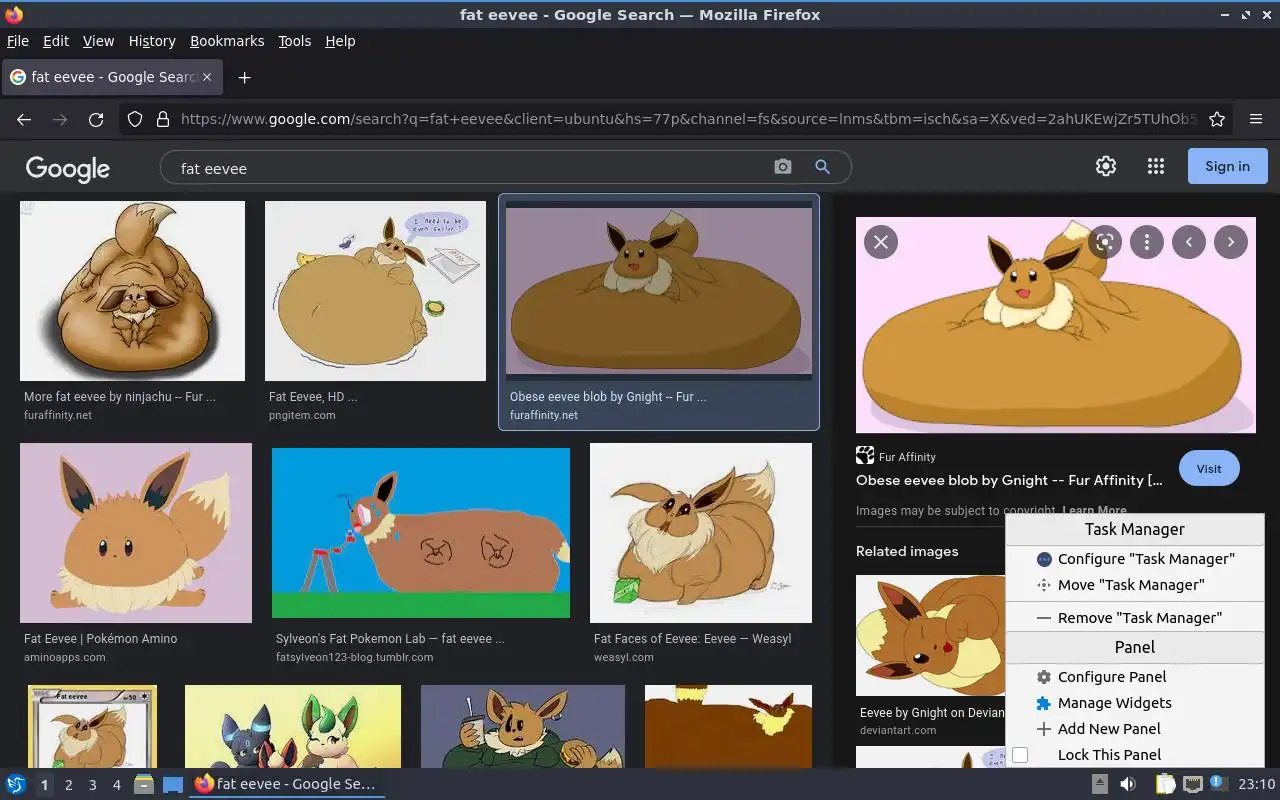Open the Obese eevee blob title link in the preview
The height and width of the screenshot is (800, 1280).
[1009, 480]
